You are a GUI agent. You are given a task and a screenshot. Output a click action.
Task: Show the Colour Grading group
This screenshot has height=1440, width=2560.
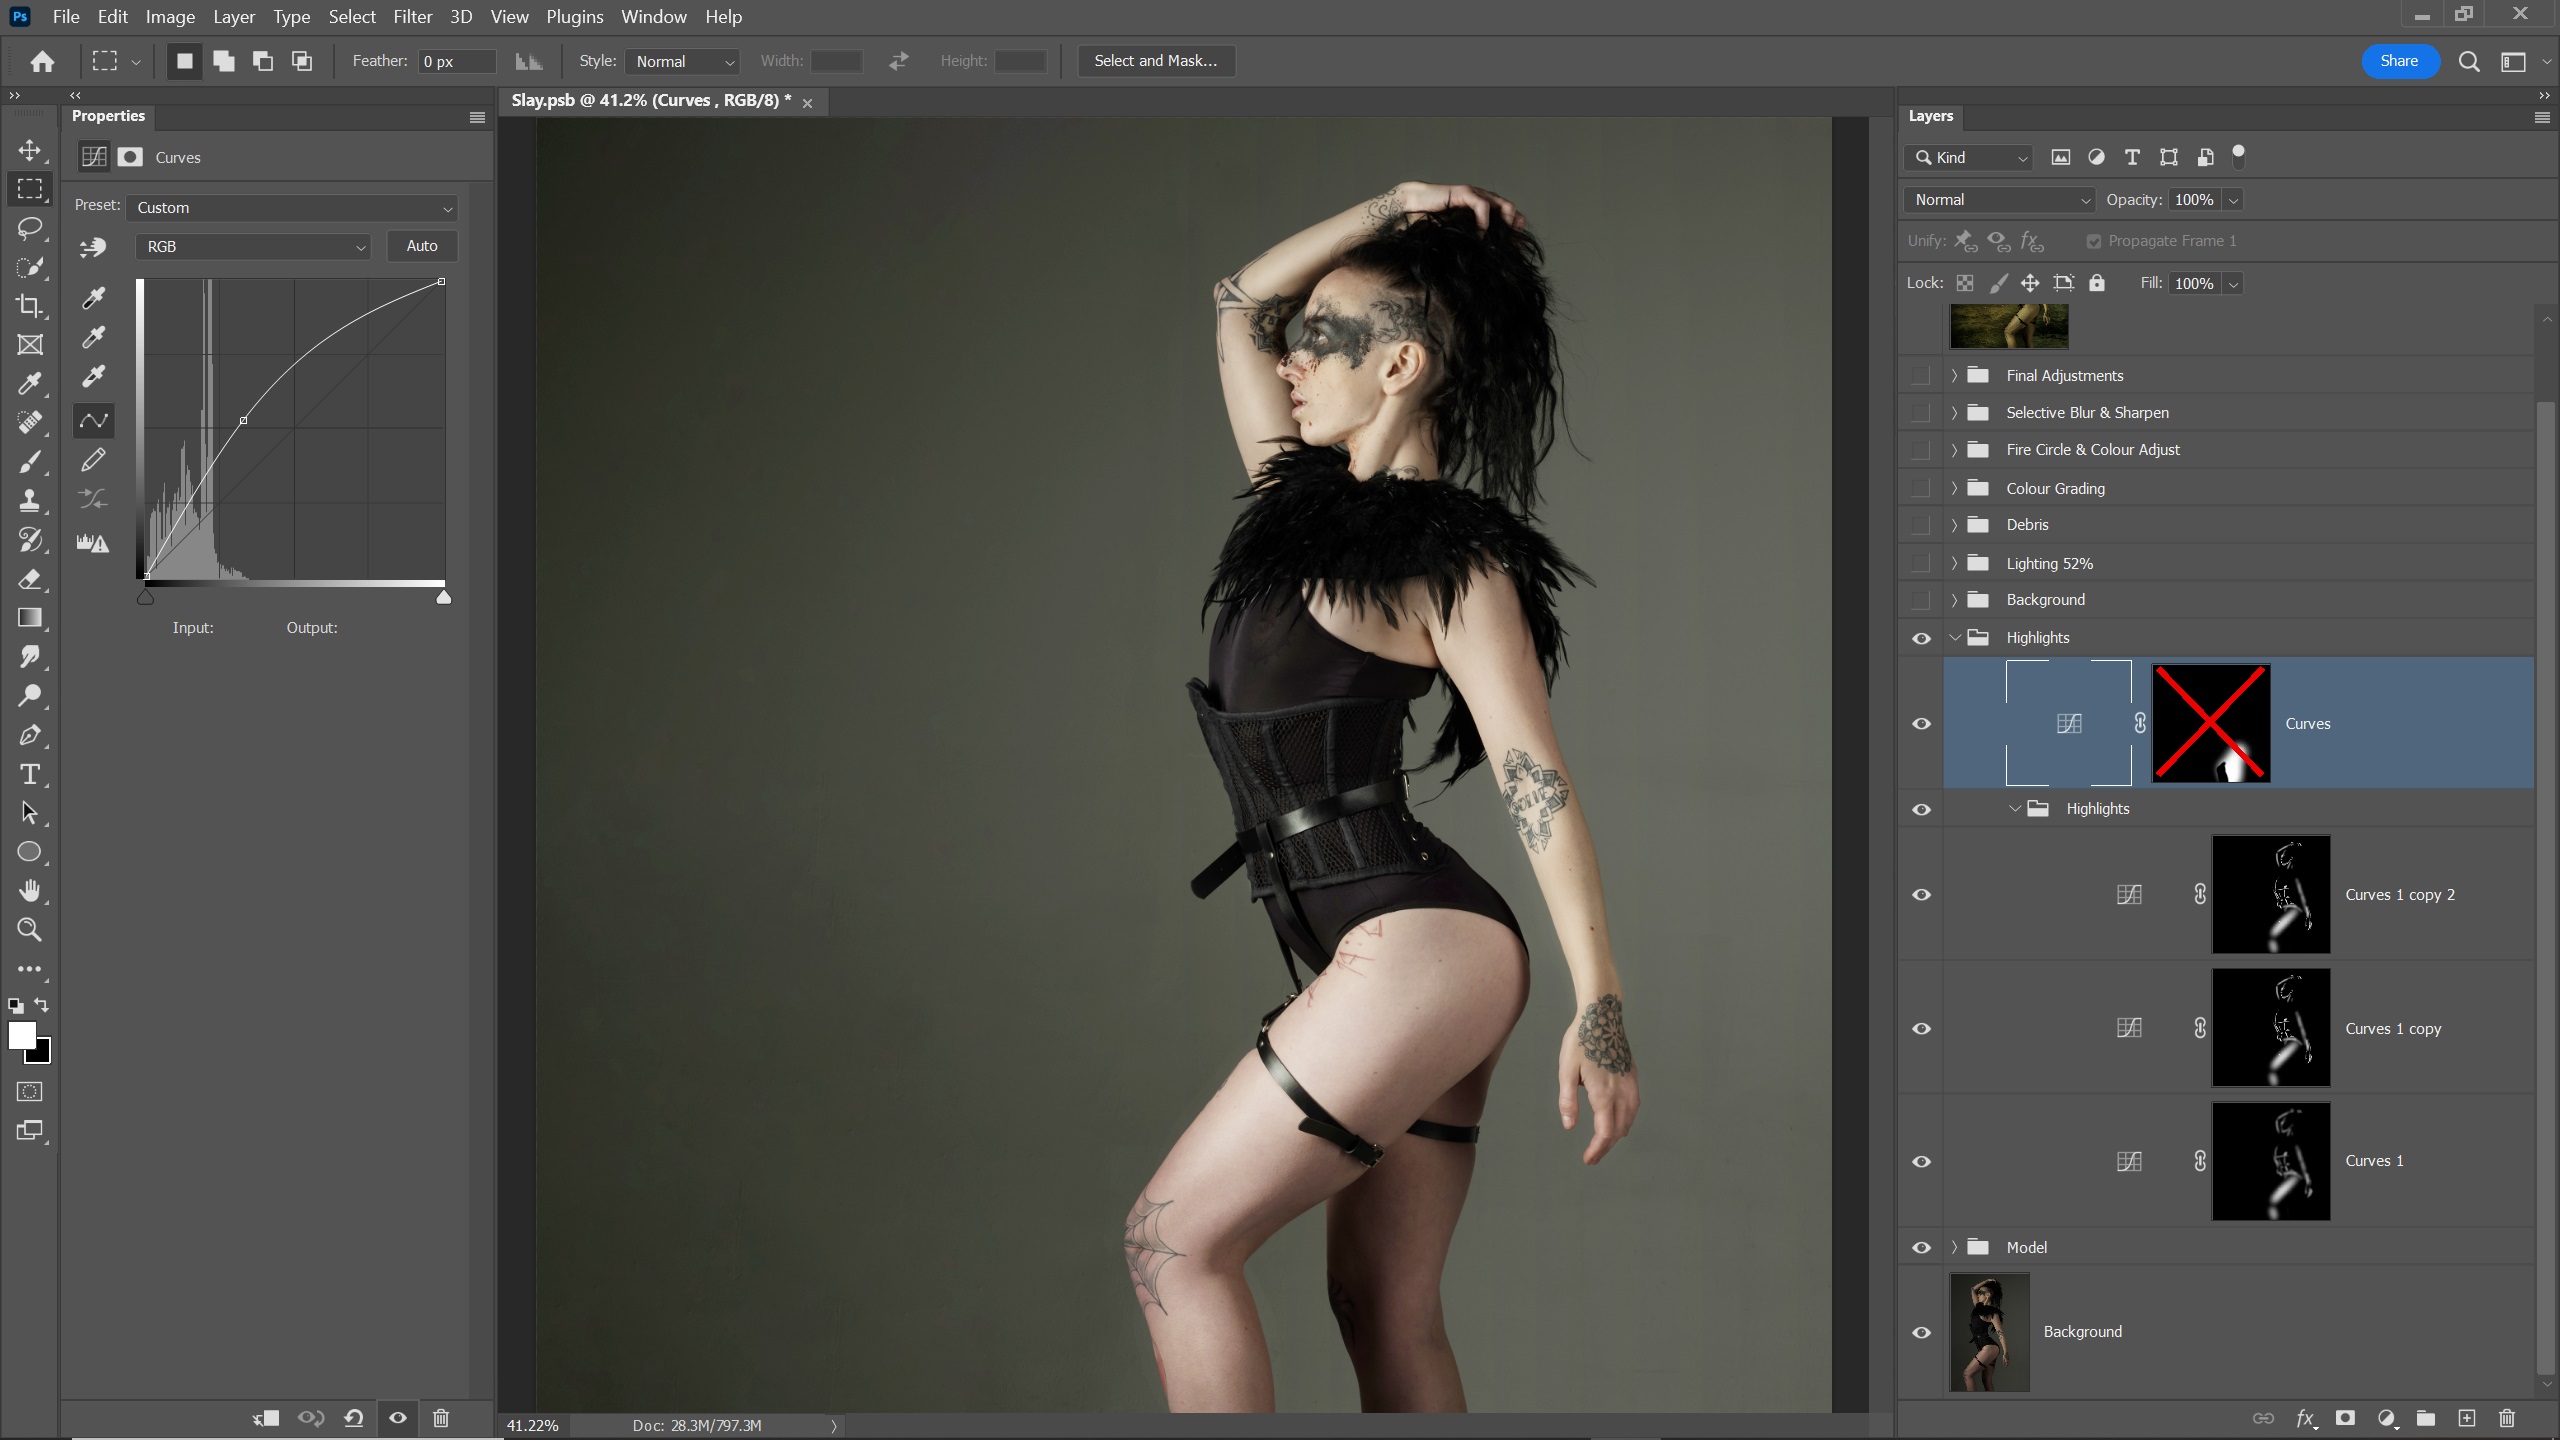tap(1920, 488)
